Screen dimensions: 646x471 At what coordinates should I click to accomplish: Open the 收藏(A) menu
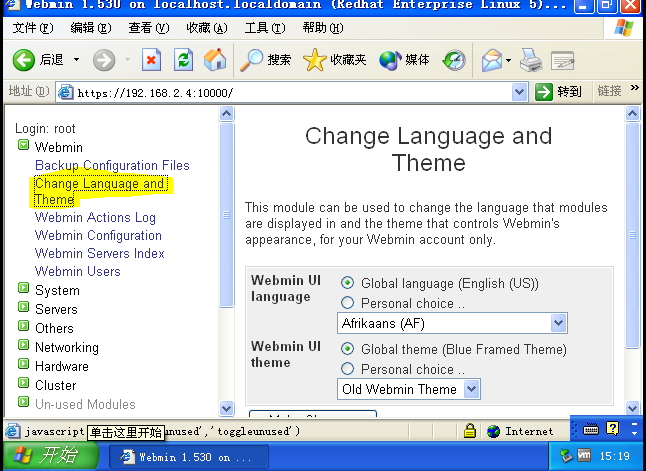pyautogui.click(x=207, y=28)
